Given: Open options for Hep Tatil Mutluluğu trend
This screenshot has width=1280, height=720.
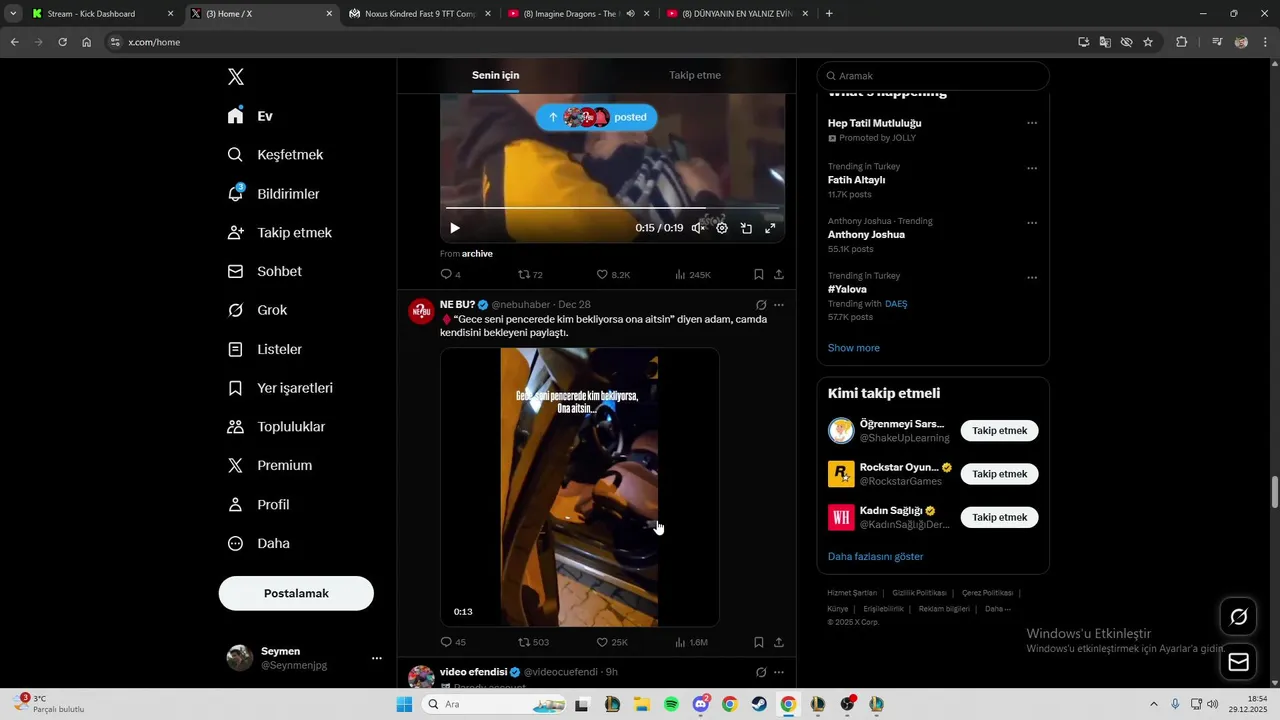Looking at the screenshot, I should coord(1032,123).
